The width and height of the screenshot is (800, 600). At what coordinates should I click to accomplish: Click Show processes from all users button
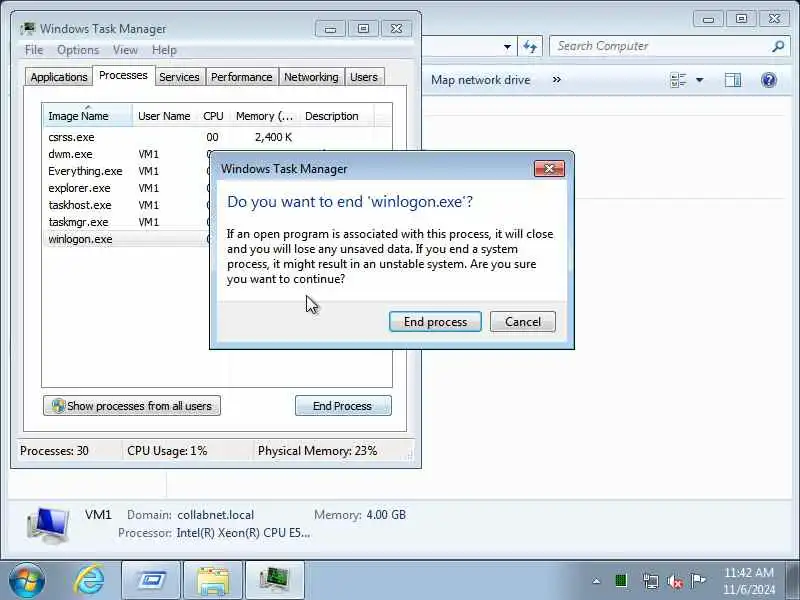(x=132, y=406)
